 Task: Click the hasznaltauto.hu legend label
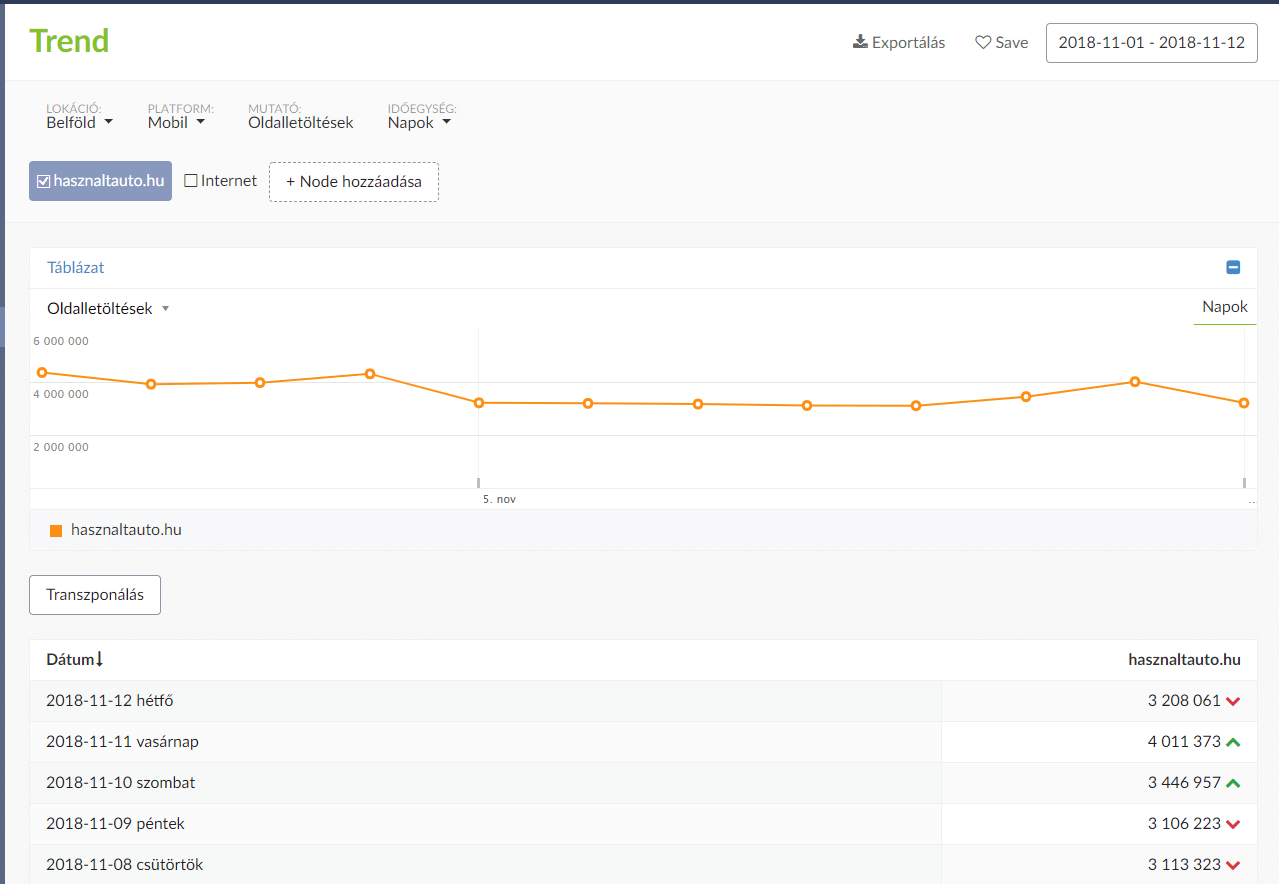pos(126,530)
